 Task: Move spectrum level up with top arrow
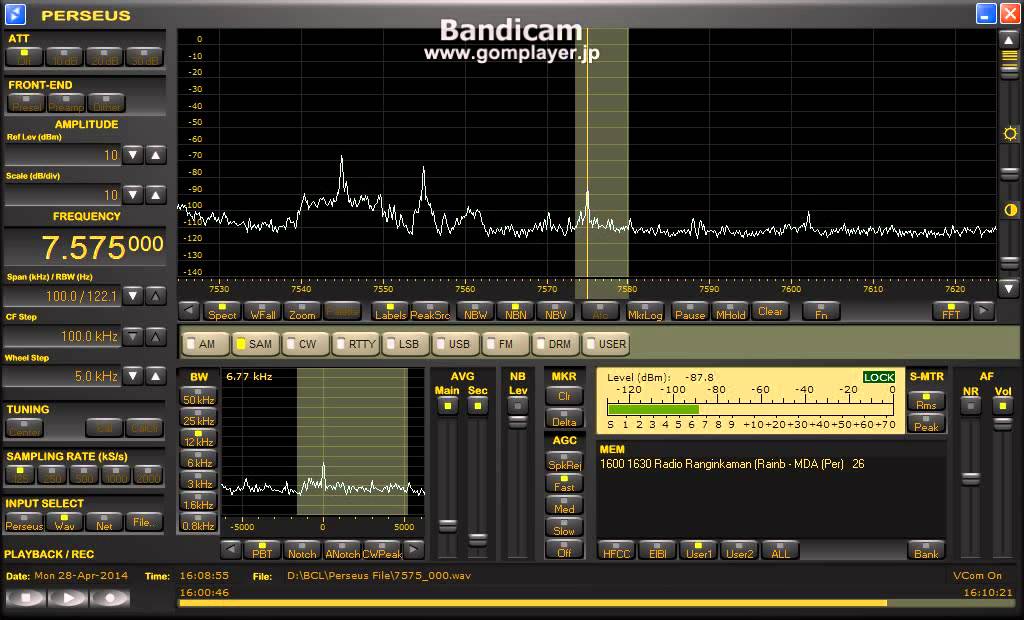click(1009, 40)
